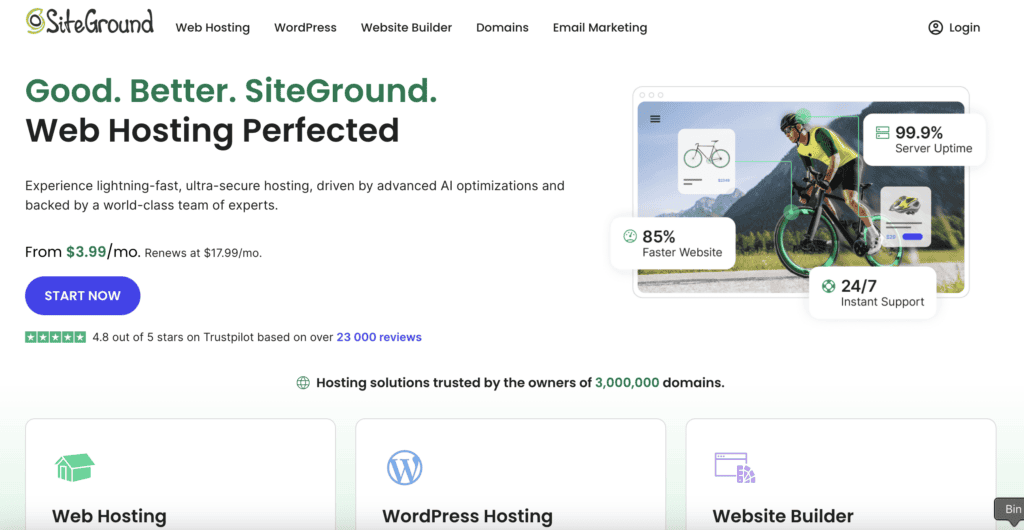Viewport: 1024px width, 530px height.
Task: Click the speedometer icon beside 85%
Action: pos(630,236)
